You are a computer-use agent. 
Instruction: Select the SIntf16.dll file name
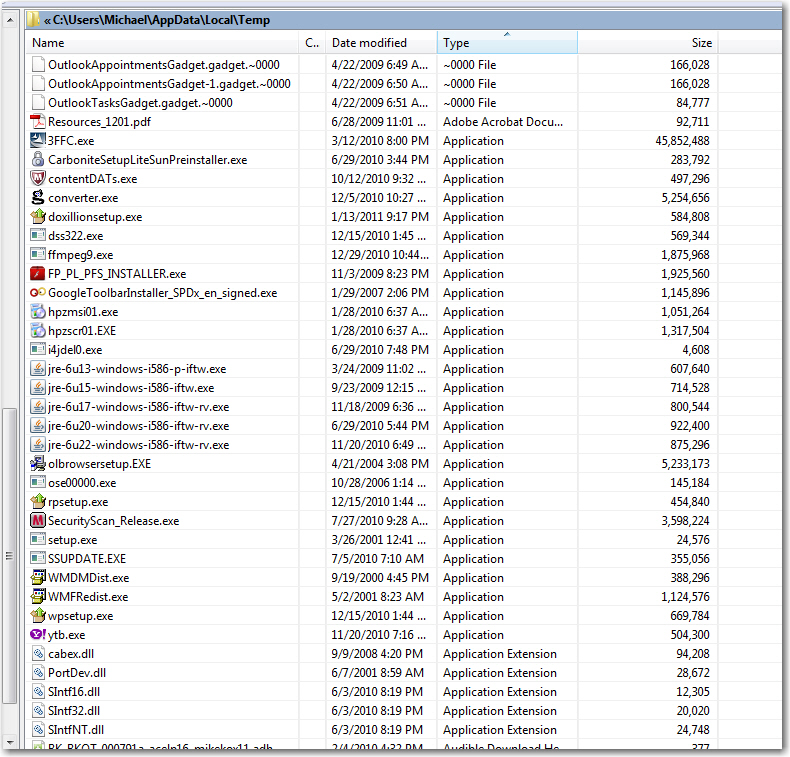coord(74,692)
